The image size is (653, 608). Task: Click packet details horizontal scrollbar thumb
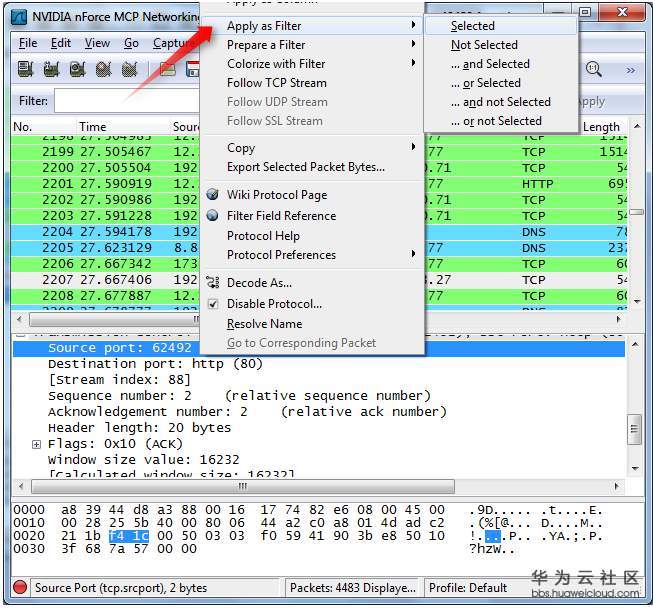click(x=243, y=486)
